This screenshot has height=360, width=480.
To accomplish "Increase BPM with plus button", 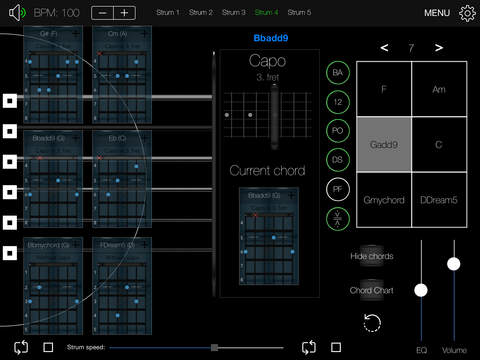I will 124,13.
